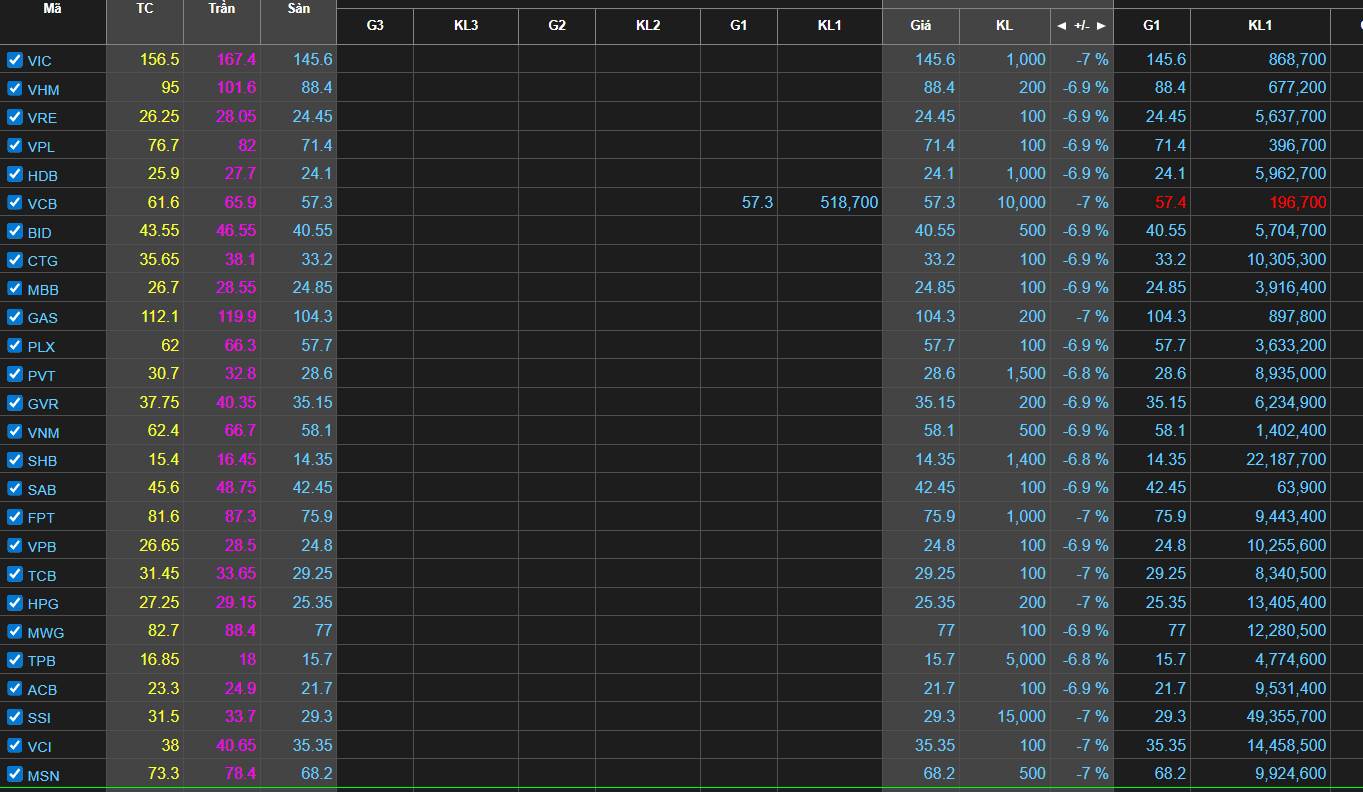Click the G2 column header
Screen dimensions: 1363x792
[x=557, y=26]
